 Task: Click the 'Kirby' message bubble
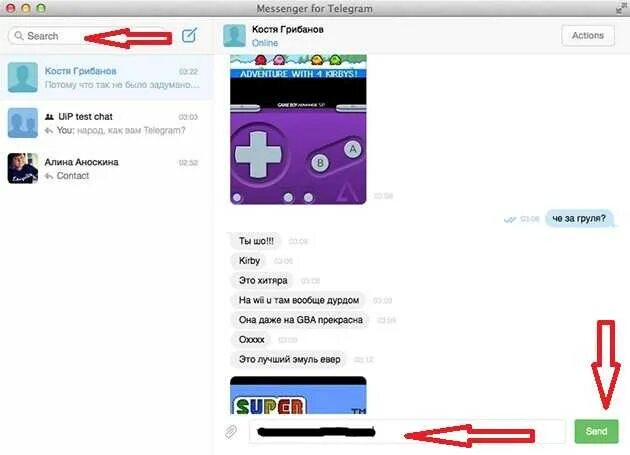pyautogui.click(x=249, y=261)
